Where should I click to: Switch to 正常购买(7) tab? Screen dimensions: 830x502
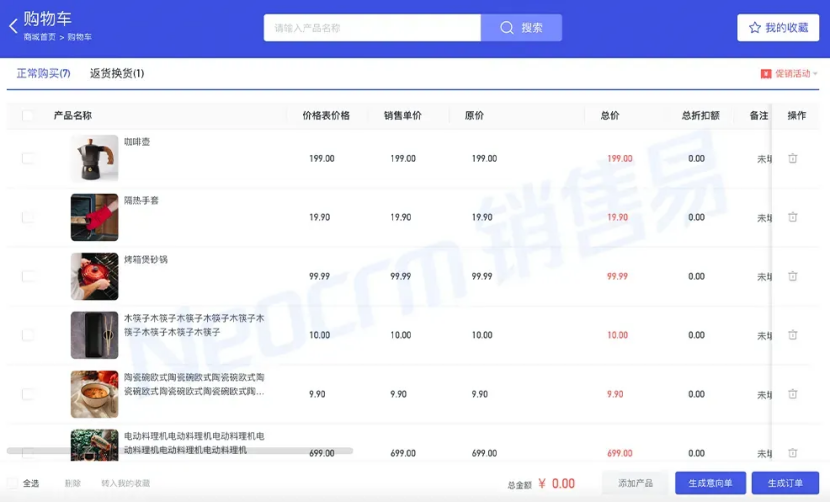(x=43, y=74)
